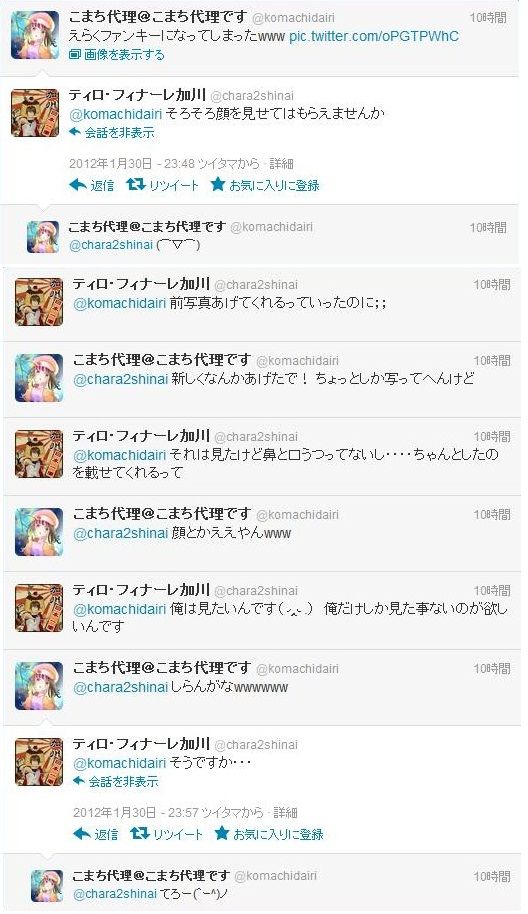
Task: Click the favorite star icon under the 23:57 tweet
Action: click(221, 834)
